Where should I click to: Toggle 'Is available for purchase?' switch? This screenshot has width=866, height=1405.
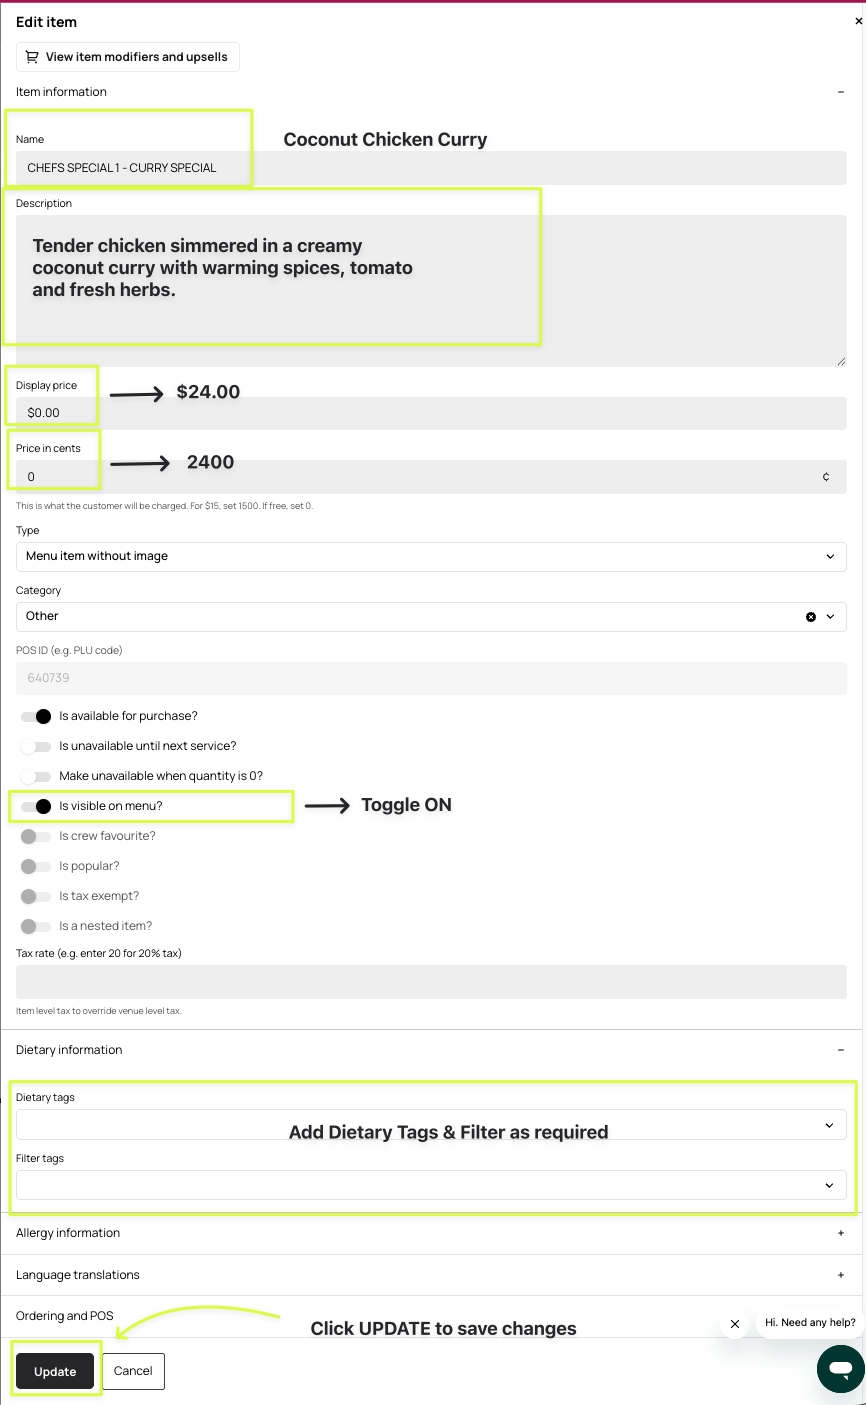pyautogui.click(x=36, y=716)
